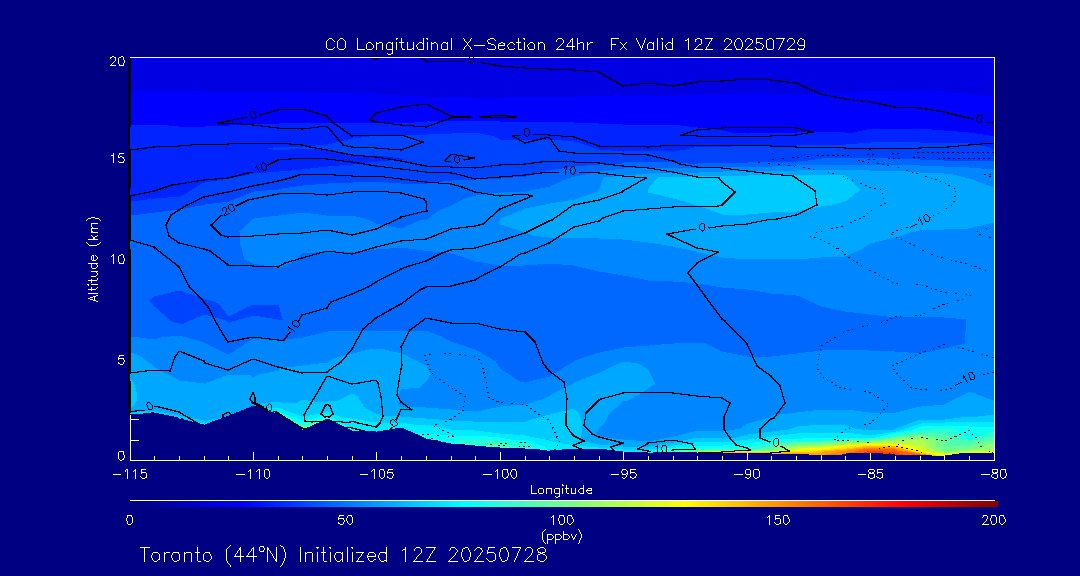Click the horizontal ppbv color scale bar
The image size is (1080, 576).
click(x=563, y=504)
